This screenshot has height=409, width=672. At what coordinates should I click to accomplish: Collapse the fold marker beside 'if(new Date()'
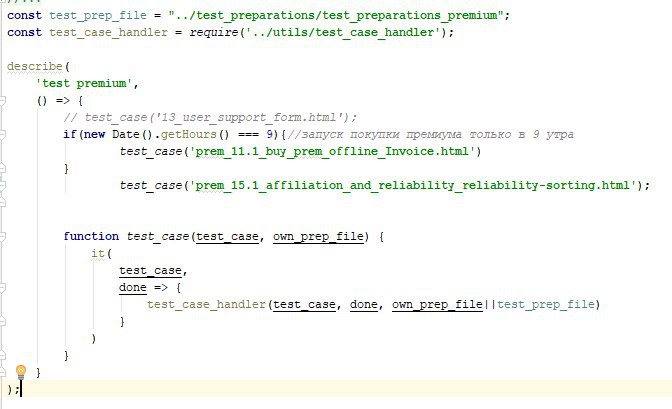click(2, 135)
